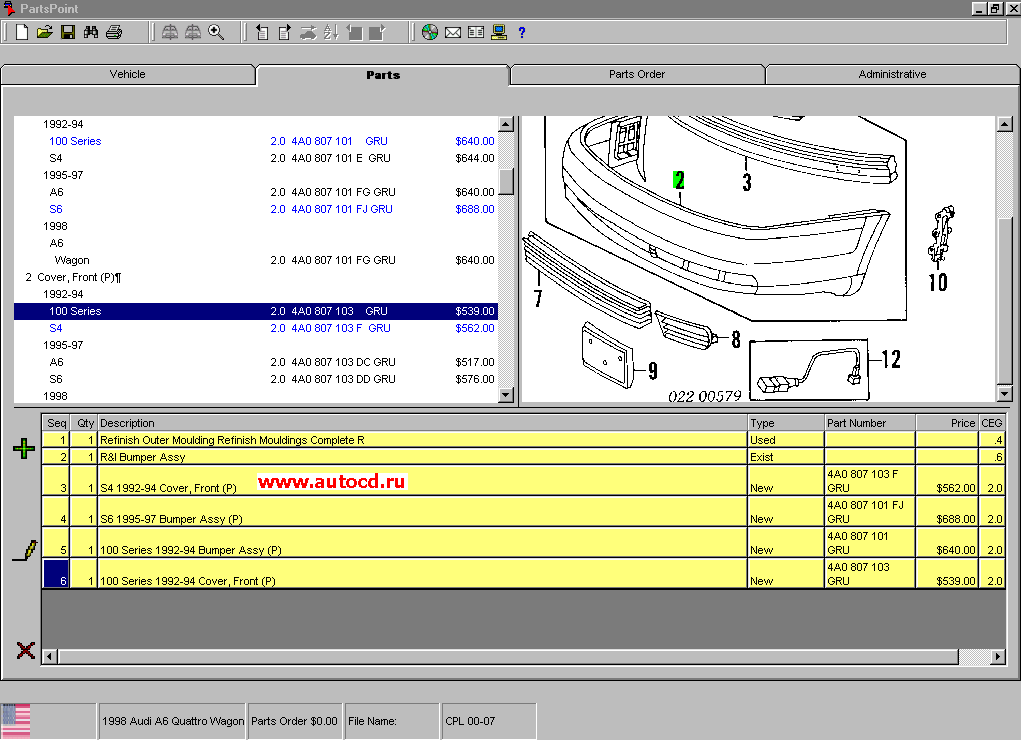Select A6 4A0 807 103 DC row
This screenshot has width=1021, height=740.
(x=255, y=362)
